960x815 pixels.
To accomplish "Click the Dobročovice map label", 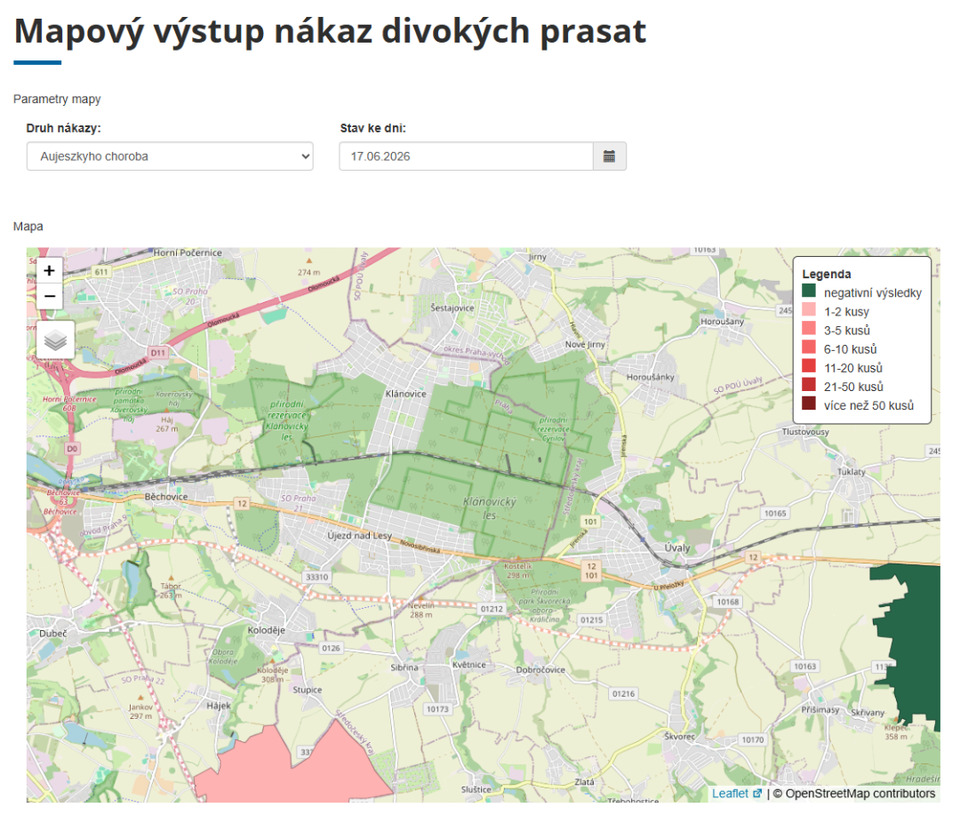I will (540, 670).
